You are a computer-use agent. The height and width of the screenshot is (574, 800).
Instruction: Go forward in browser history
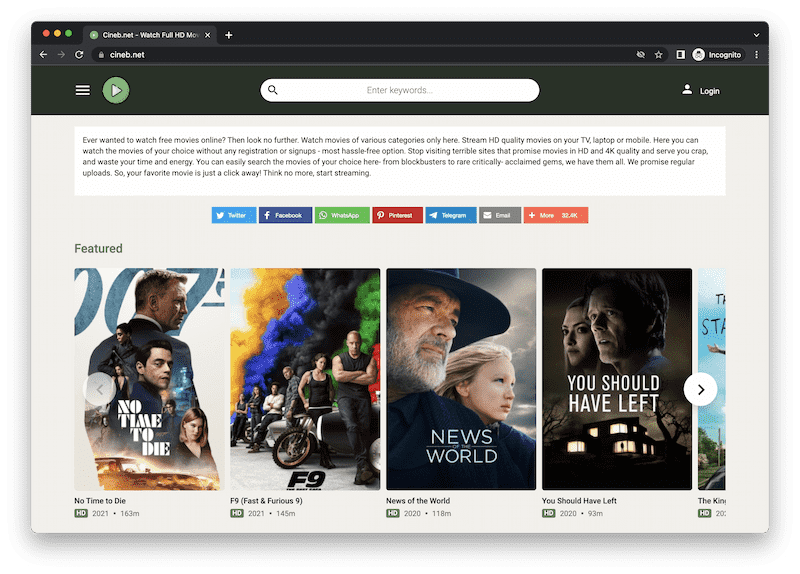click(x=61, y=55)
